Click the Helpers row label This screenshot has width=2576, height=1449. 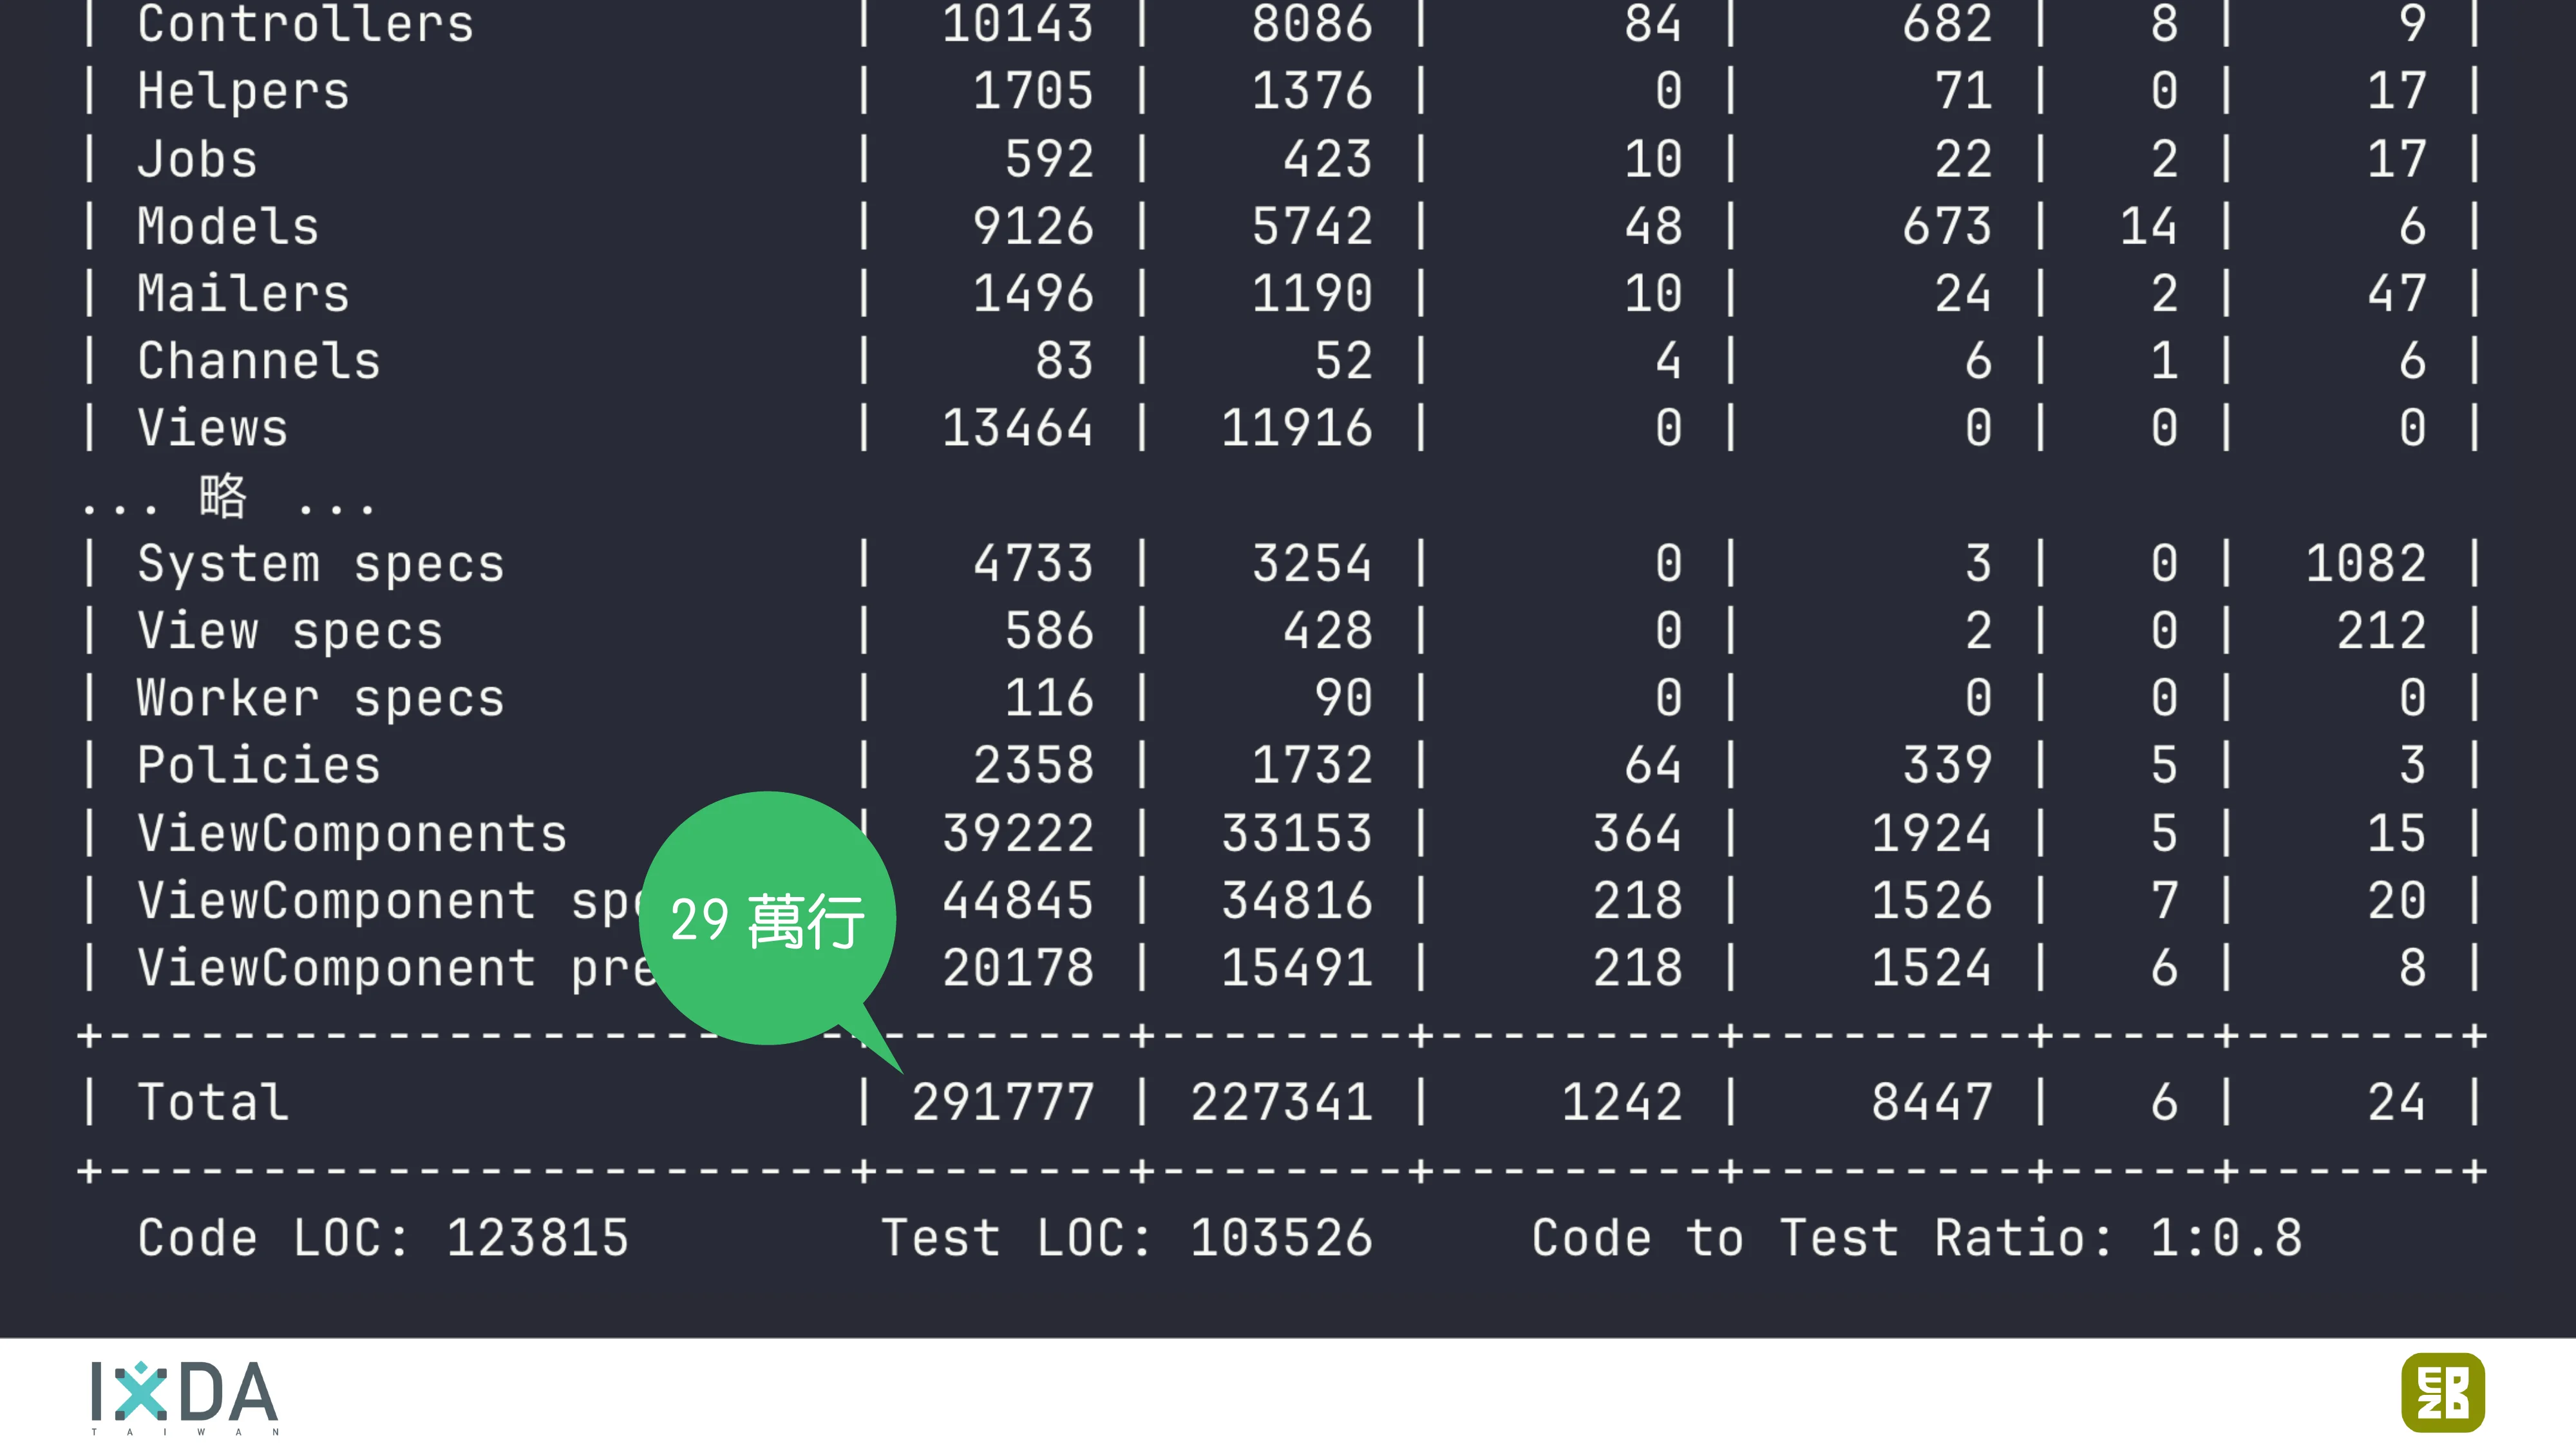pyautogui.click(x=243, y=91)
